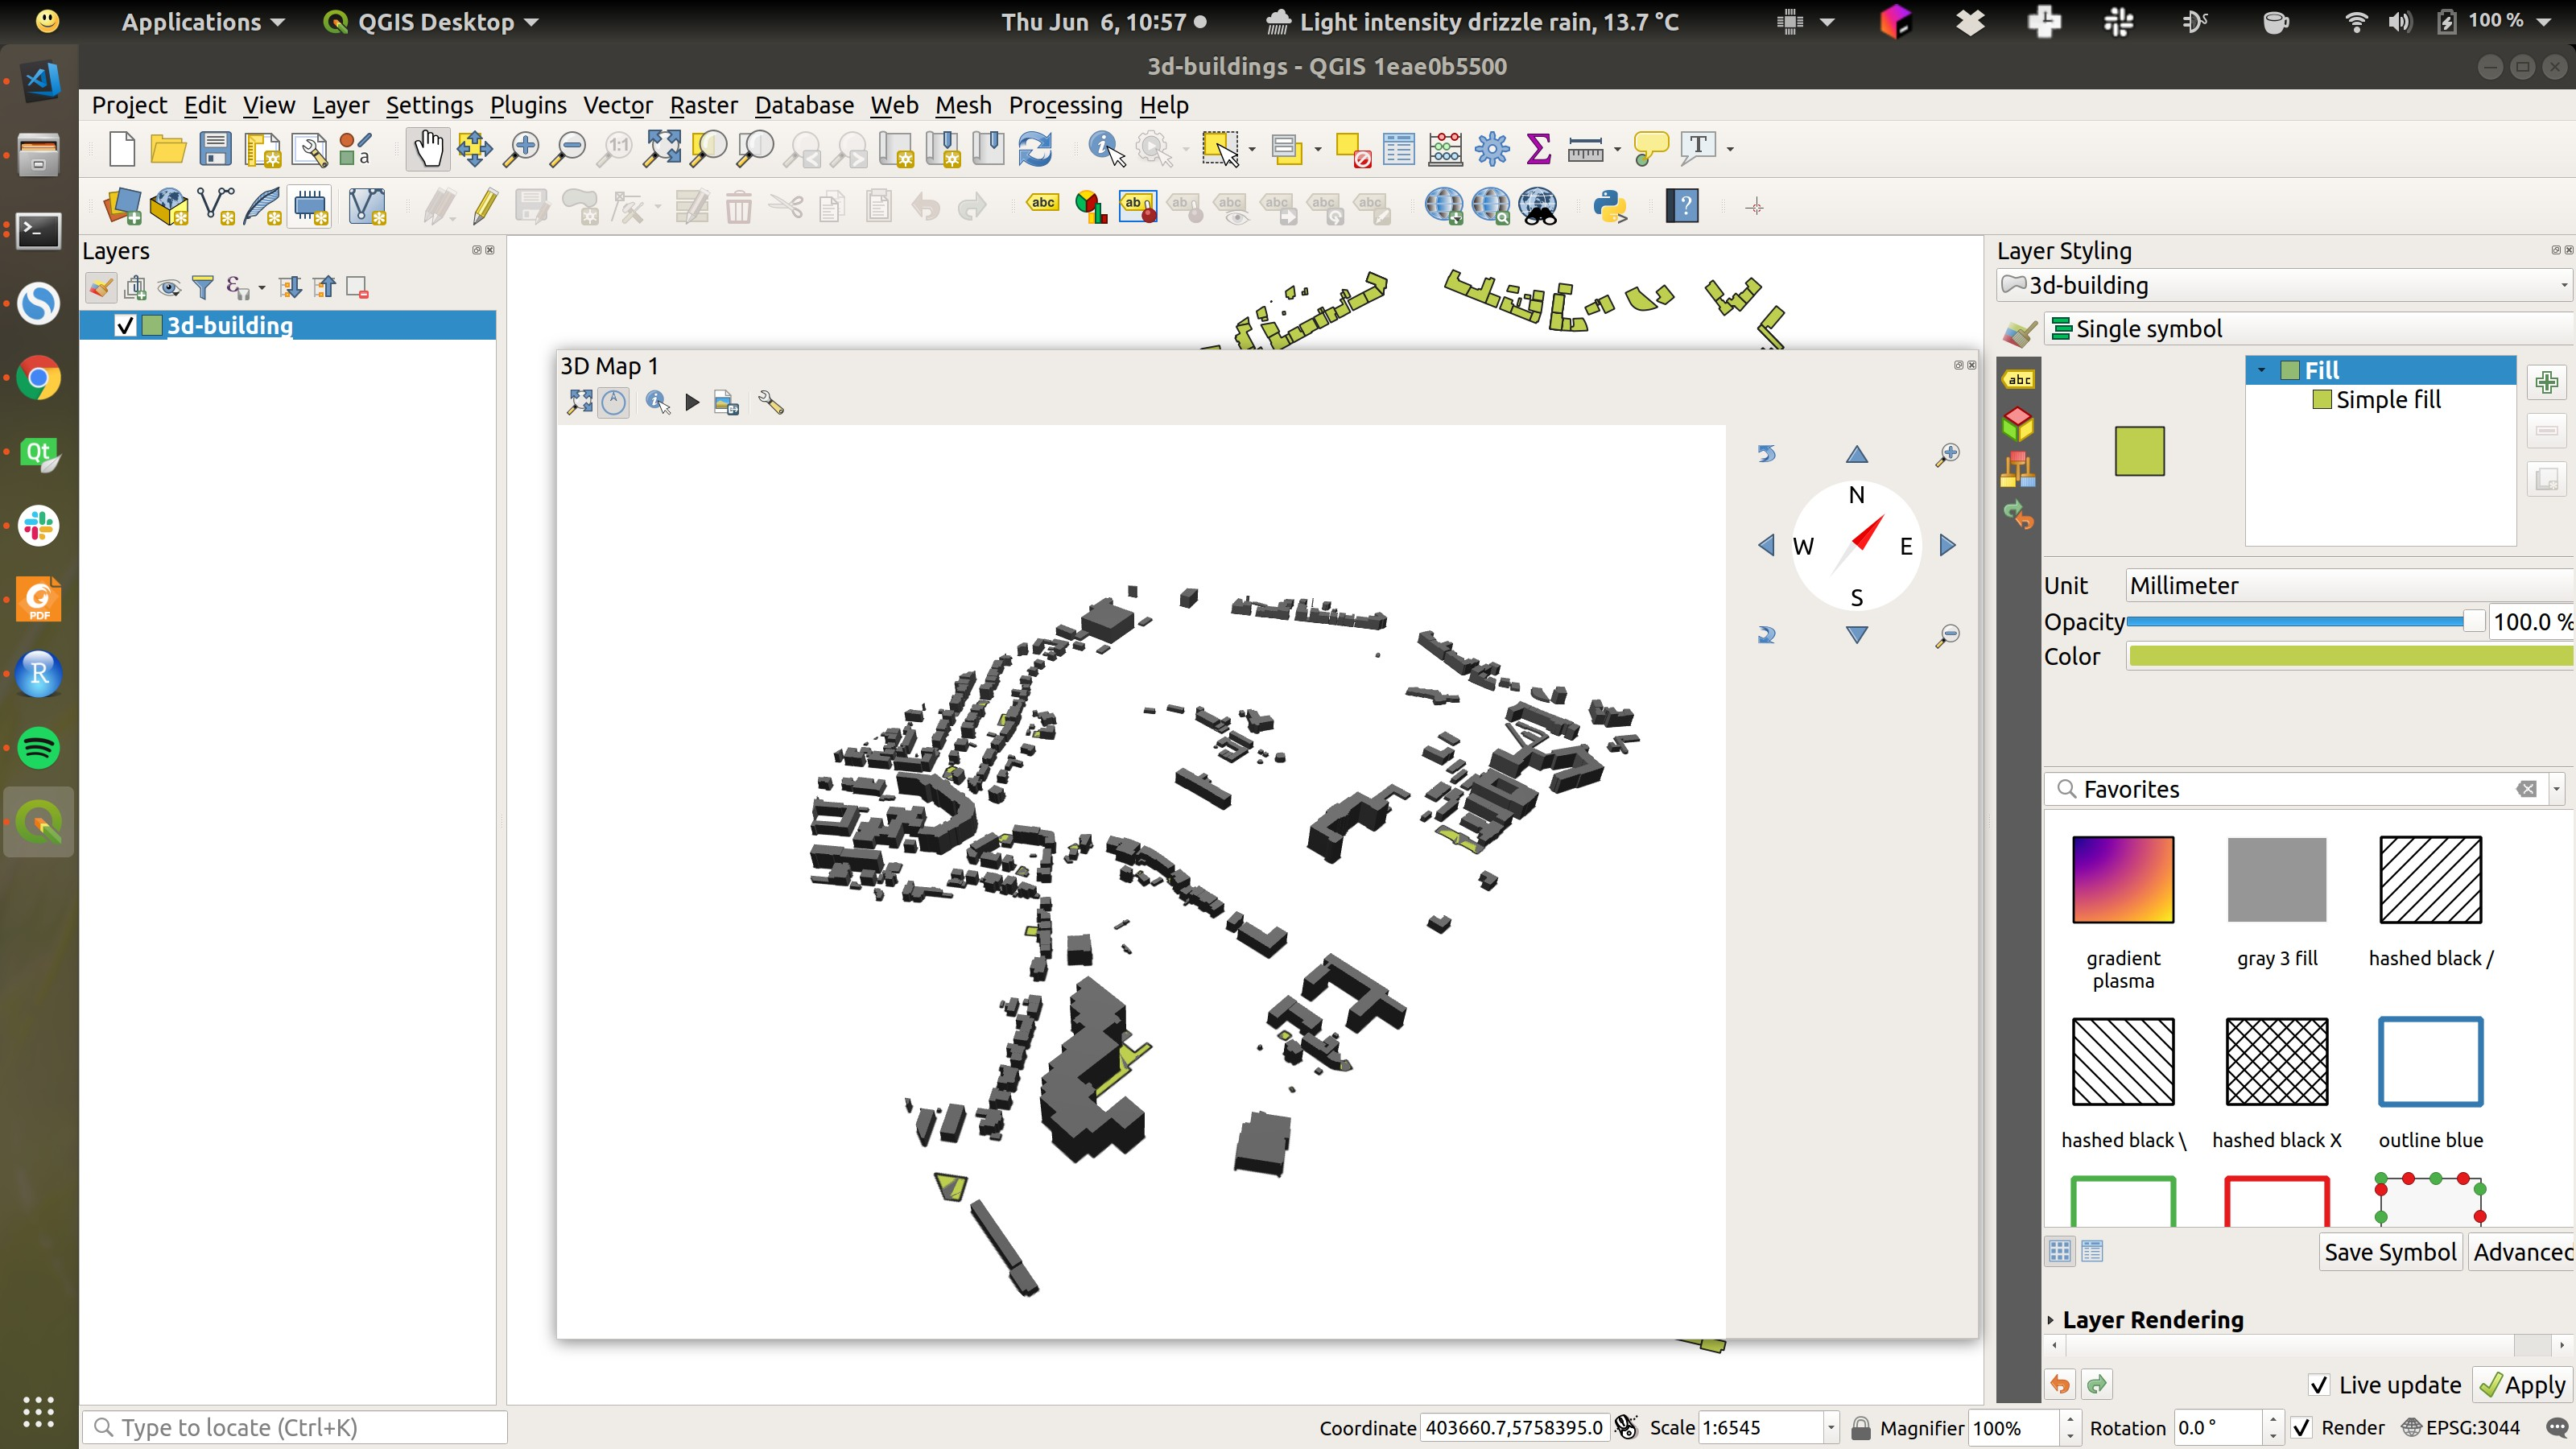The height and width of the screenshot is (1449, 2576).
Task: Create a new project with the blank page icon
Action: pyautogui.click(x=122, y=150)
